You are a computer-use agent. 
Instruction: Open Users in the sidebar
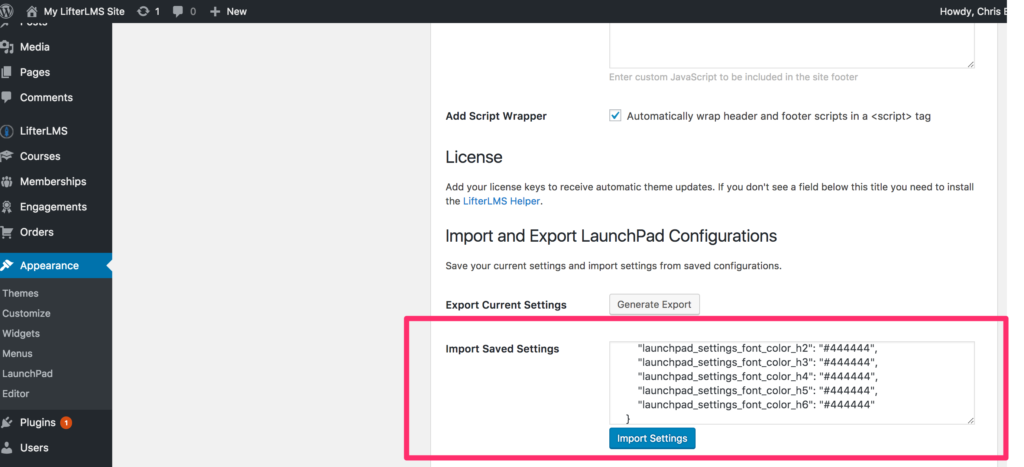(34, 447)
